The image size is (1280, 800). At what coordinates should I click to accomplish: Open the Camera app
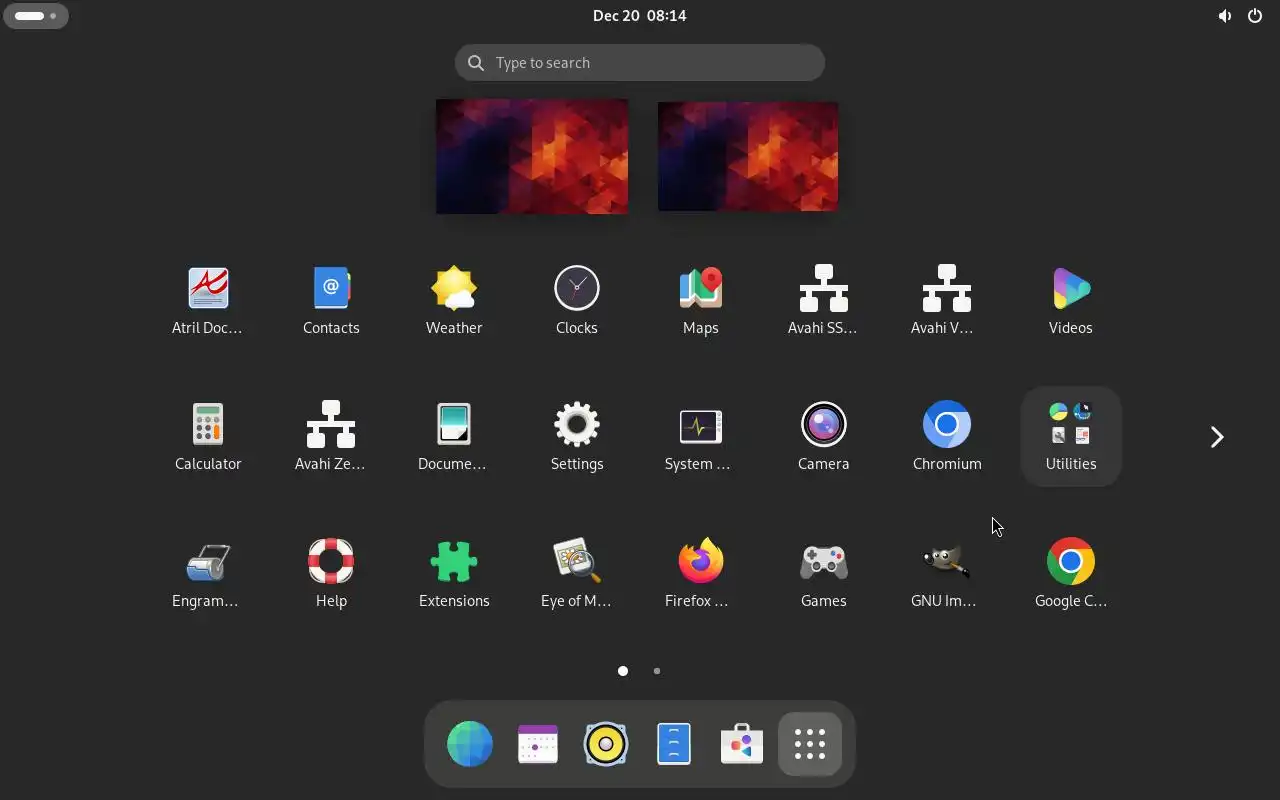pos(823,437)
